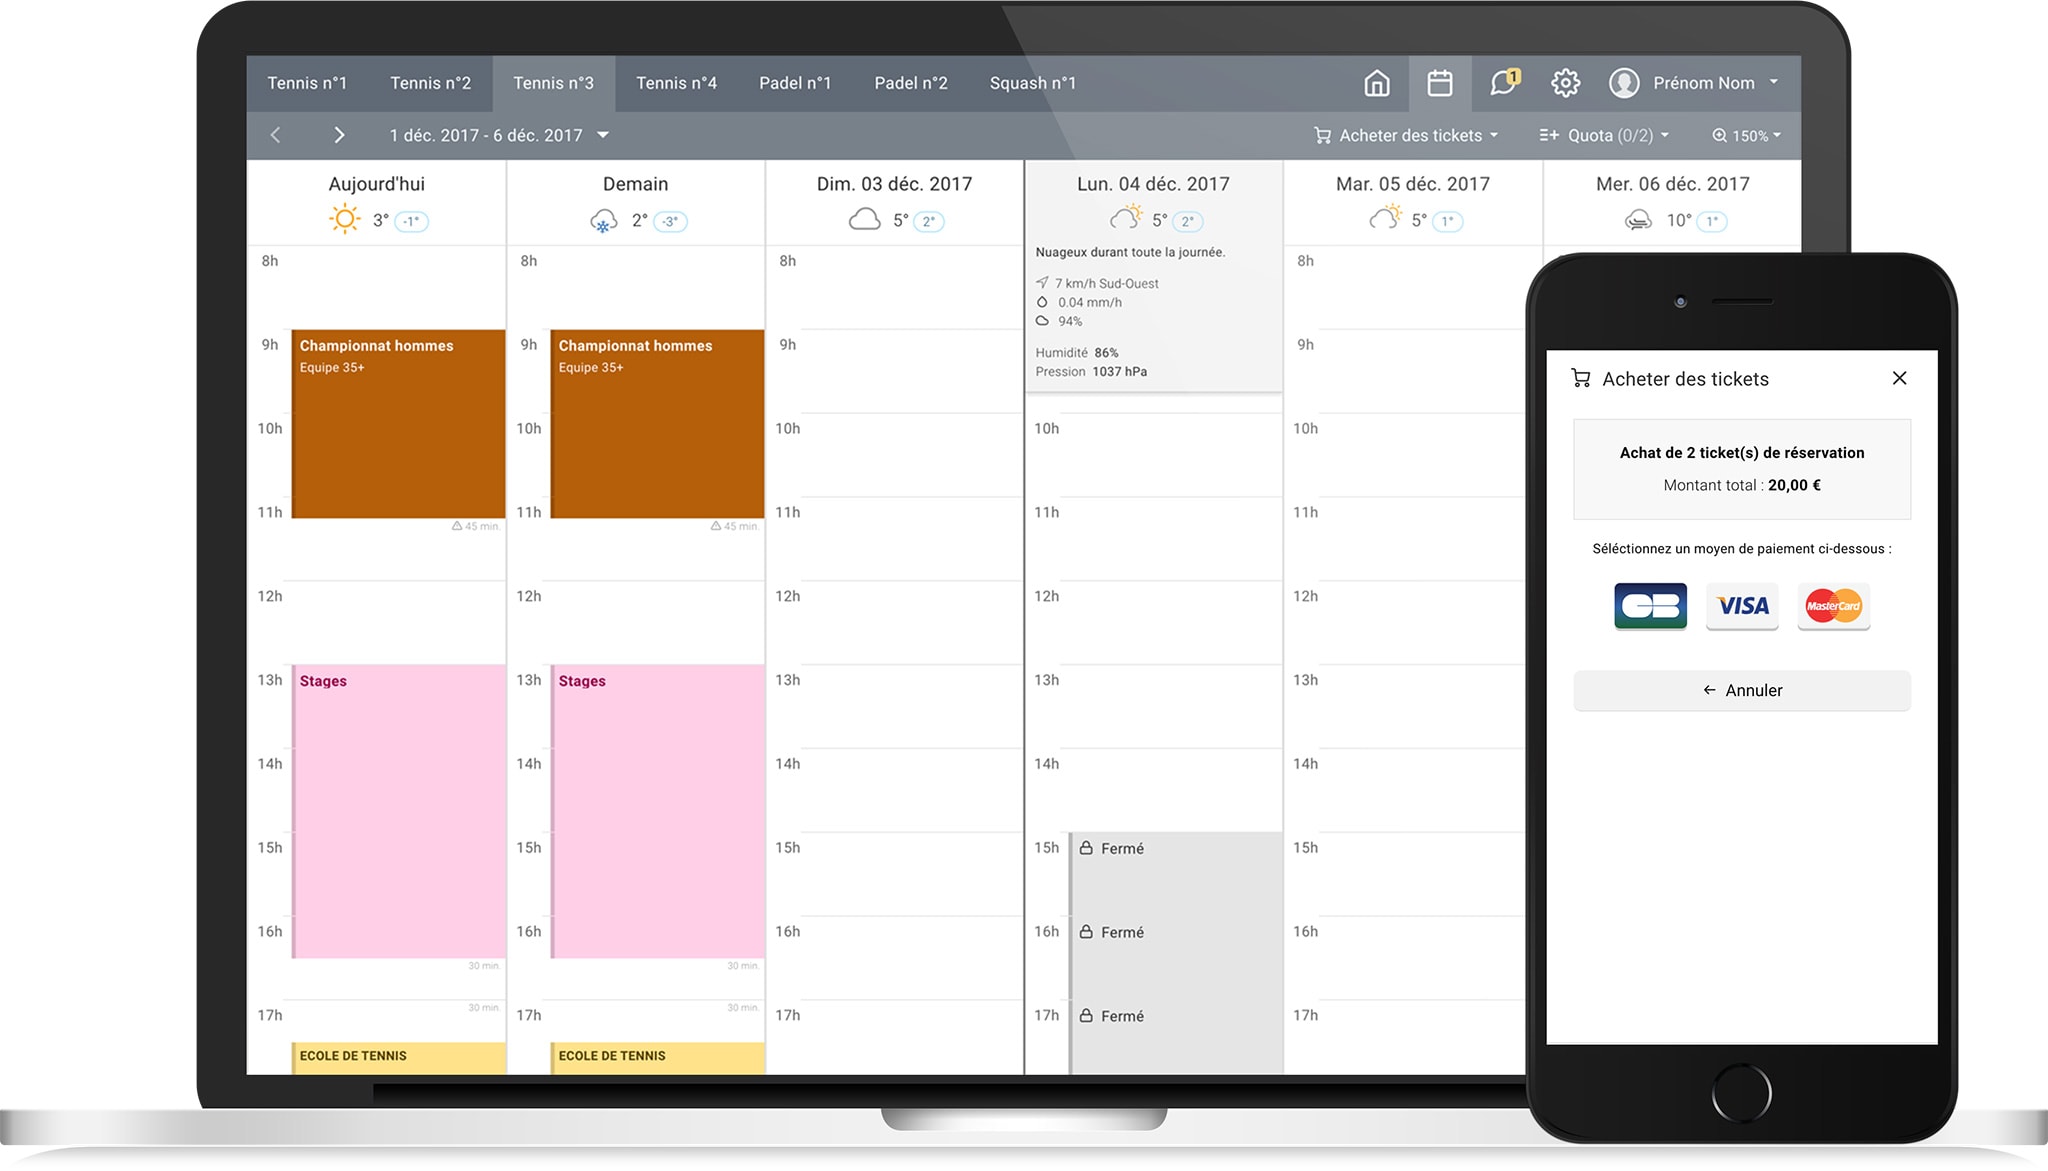This screenshot has width=2048, height=1171.
Task: Click the user avatar icon
Action: point(1624,83)
